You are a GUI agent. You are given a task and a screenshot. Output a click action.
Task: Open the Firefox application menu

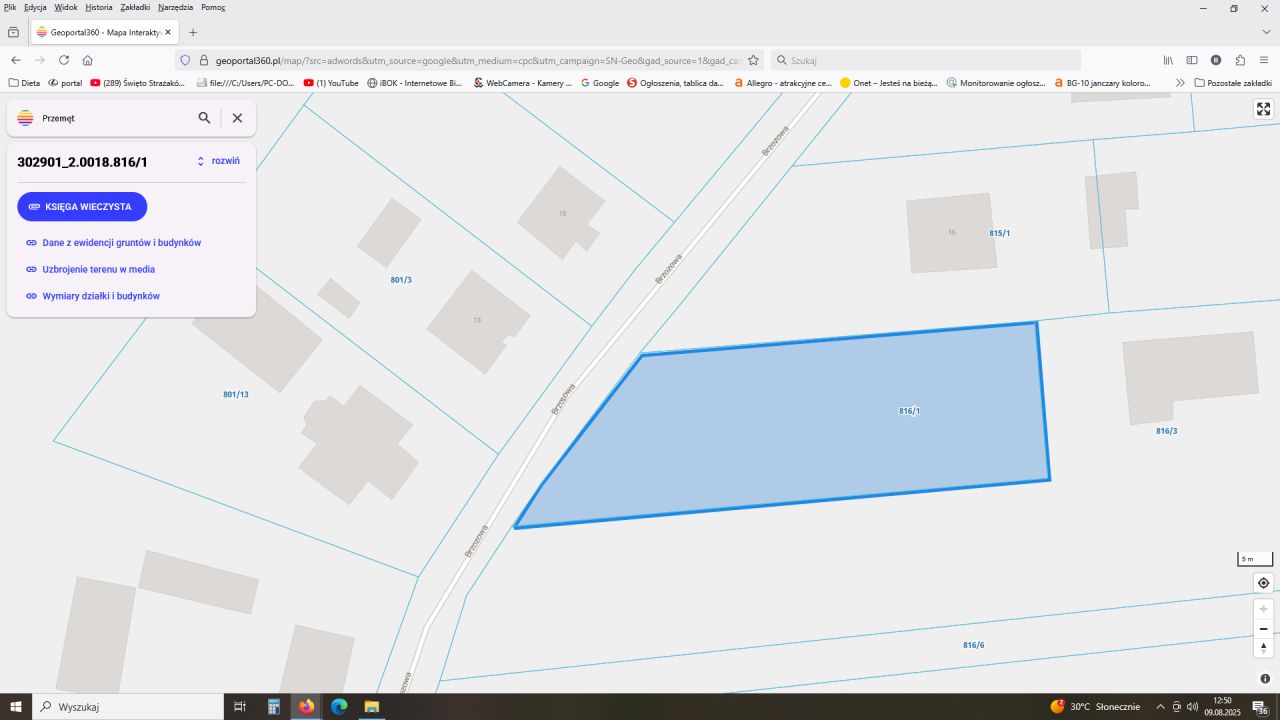(1264, 60)
